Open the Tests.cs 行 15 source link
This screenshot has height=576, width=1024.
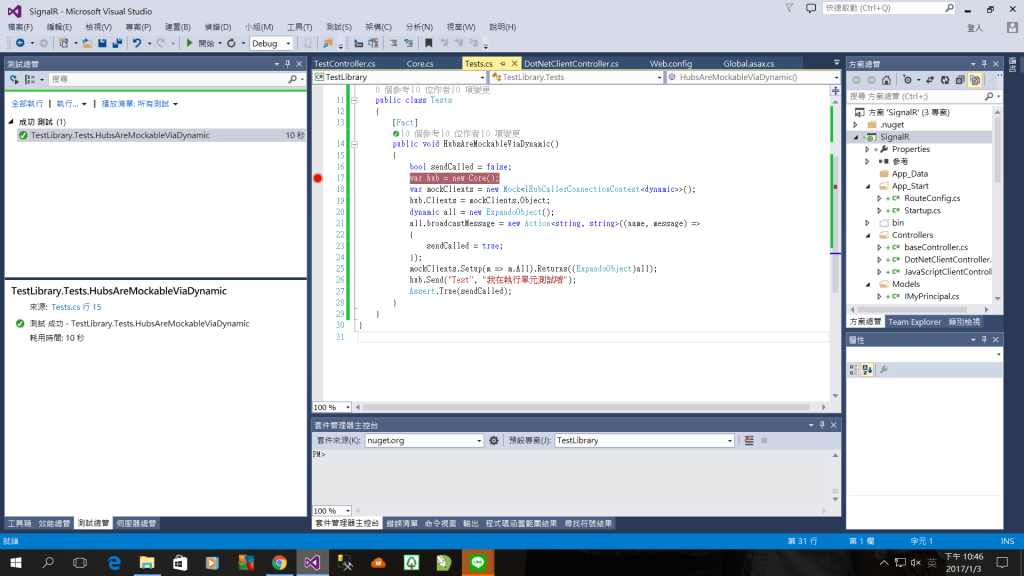point(76,307)
